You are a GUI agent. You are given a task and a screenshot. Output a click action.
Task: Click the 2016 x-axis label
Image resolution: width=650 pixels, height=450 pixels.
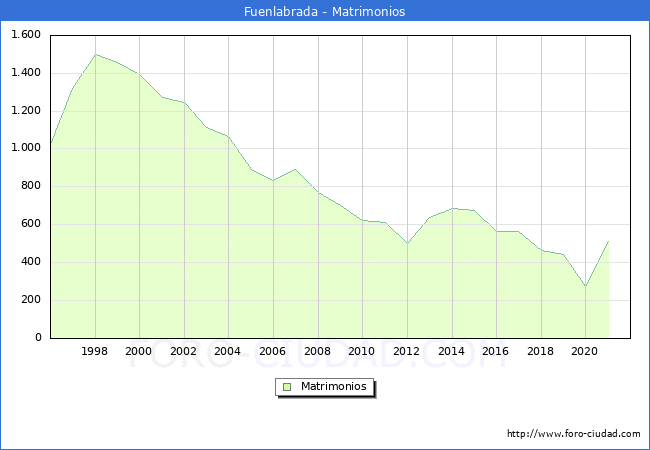click(495, 351)
